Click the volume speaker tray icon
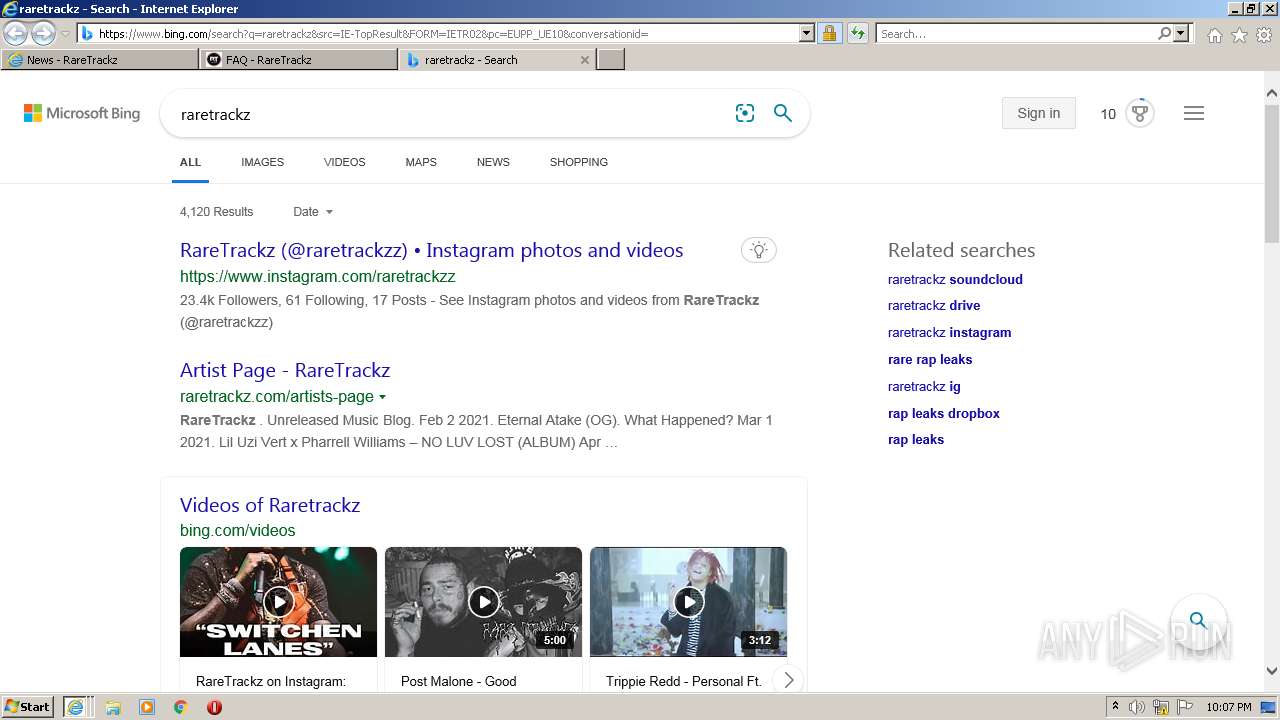This screenshot has width=1280, height=720. tap(1137, 707)
